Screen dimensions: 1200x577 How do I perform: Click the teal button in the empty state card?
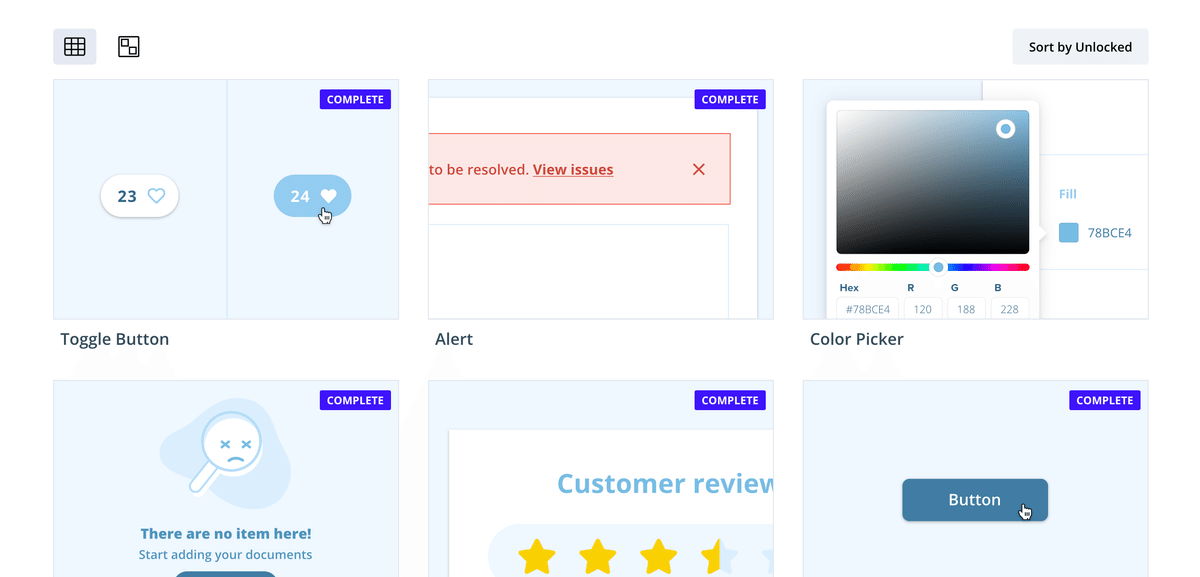point(226,574)
